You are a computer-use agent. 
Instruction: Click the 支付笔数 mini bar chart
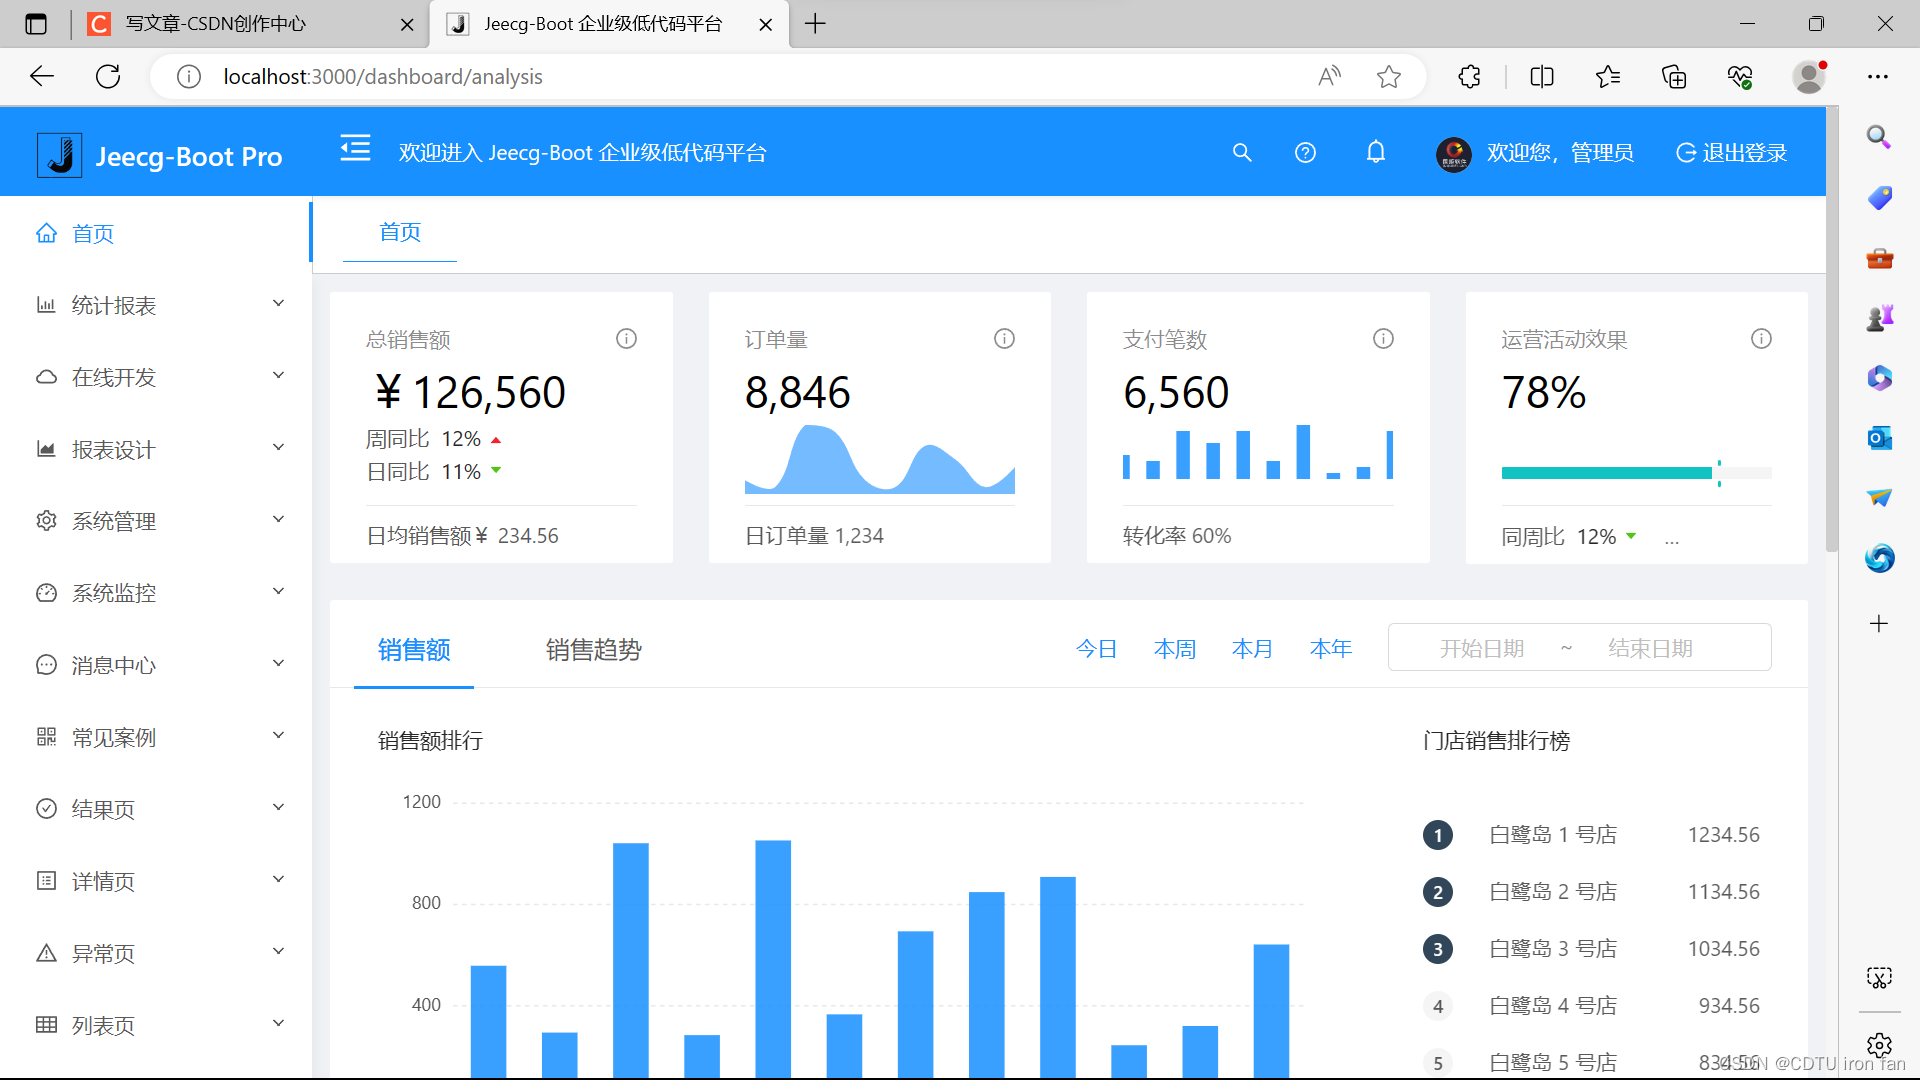1258,452
